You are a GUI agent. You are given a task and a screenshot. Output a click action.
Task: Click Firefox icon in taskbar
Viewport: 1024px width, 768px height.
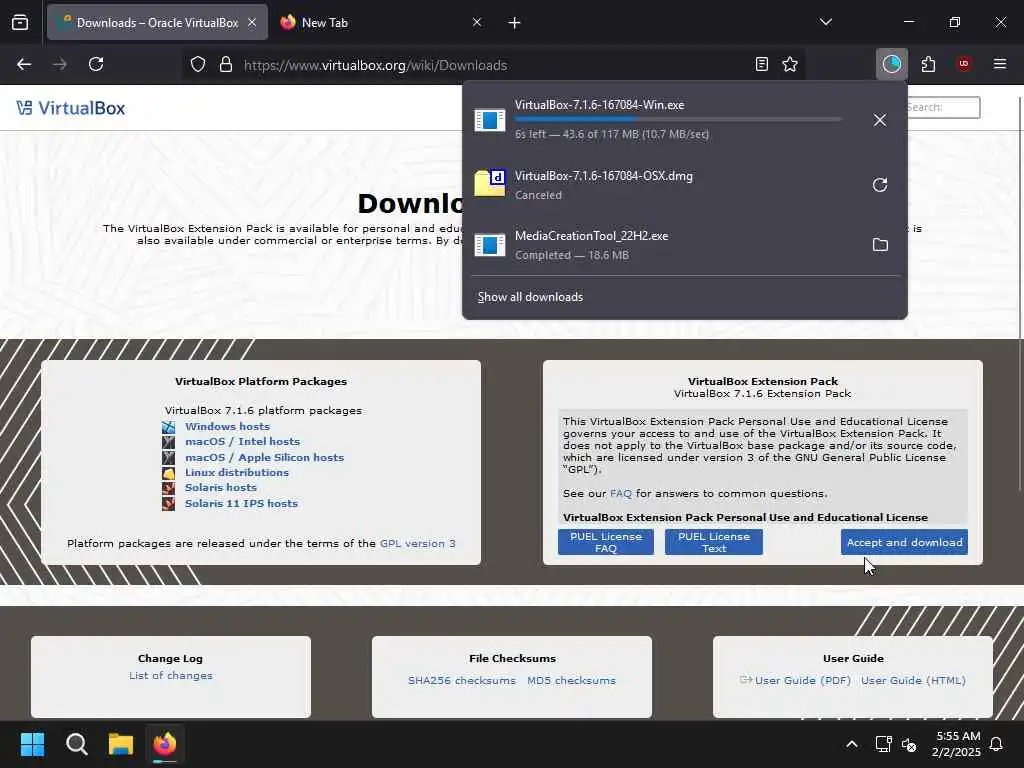click(165, 744)
